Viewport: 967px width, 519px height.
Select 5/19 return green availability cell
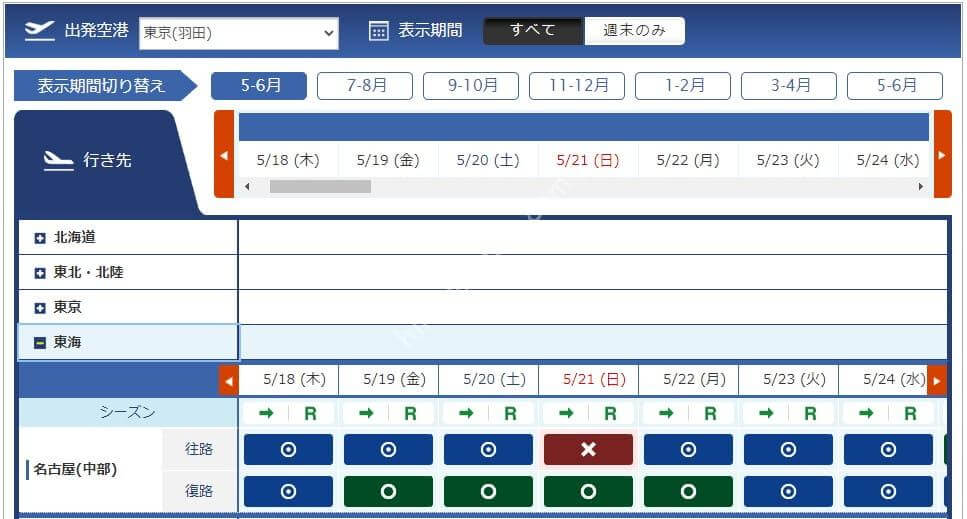click(388, 491)
